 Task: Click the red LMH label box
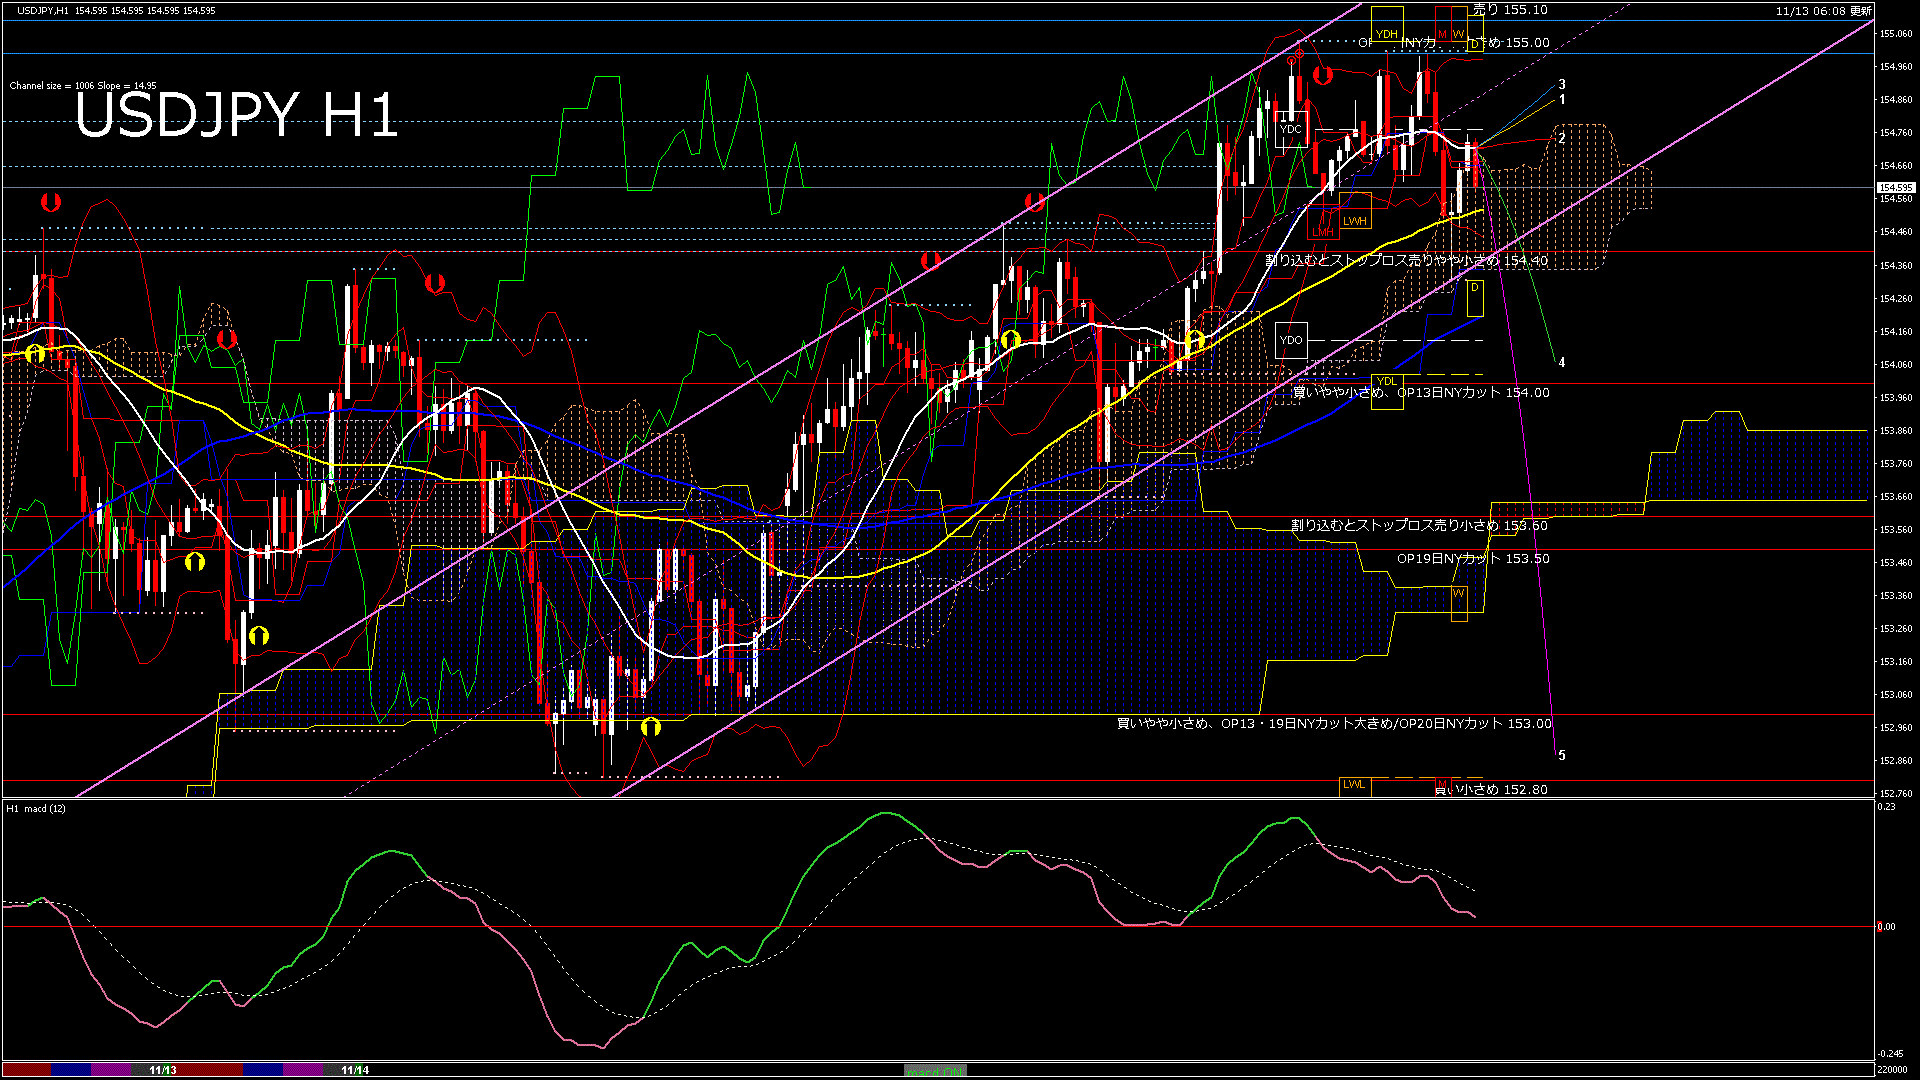pos(1322,232)
